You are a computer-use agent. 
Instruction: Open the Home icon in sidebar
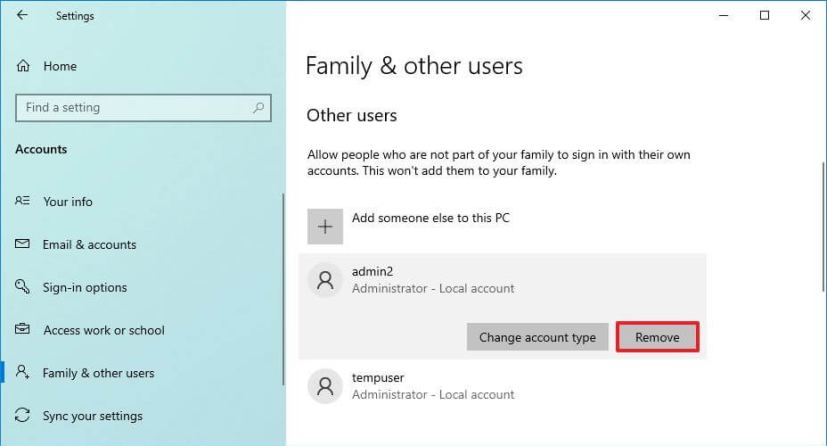pyautogui.click(x=23, y=66)
